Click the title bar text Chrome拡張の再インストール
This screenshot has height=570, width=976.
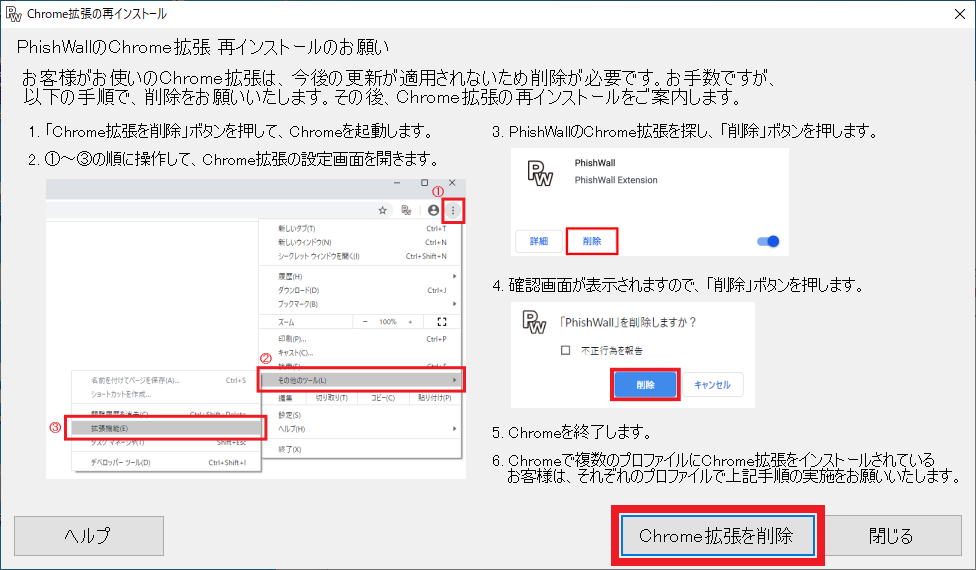(x=96, y=14)
